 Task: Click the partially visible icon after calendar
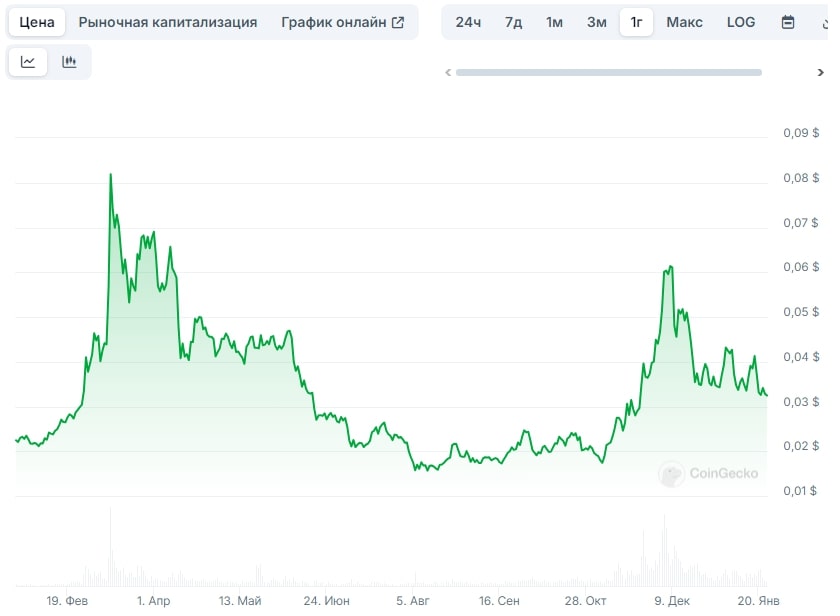click(x=826, y=22)
